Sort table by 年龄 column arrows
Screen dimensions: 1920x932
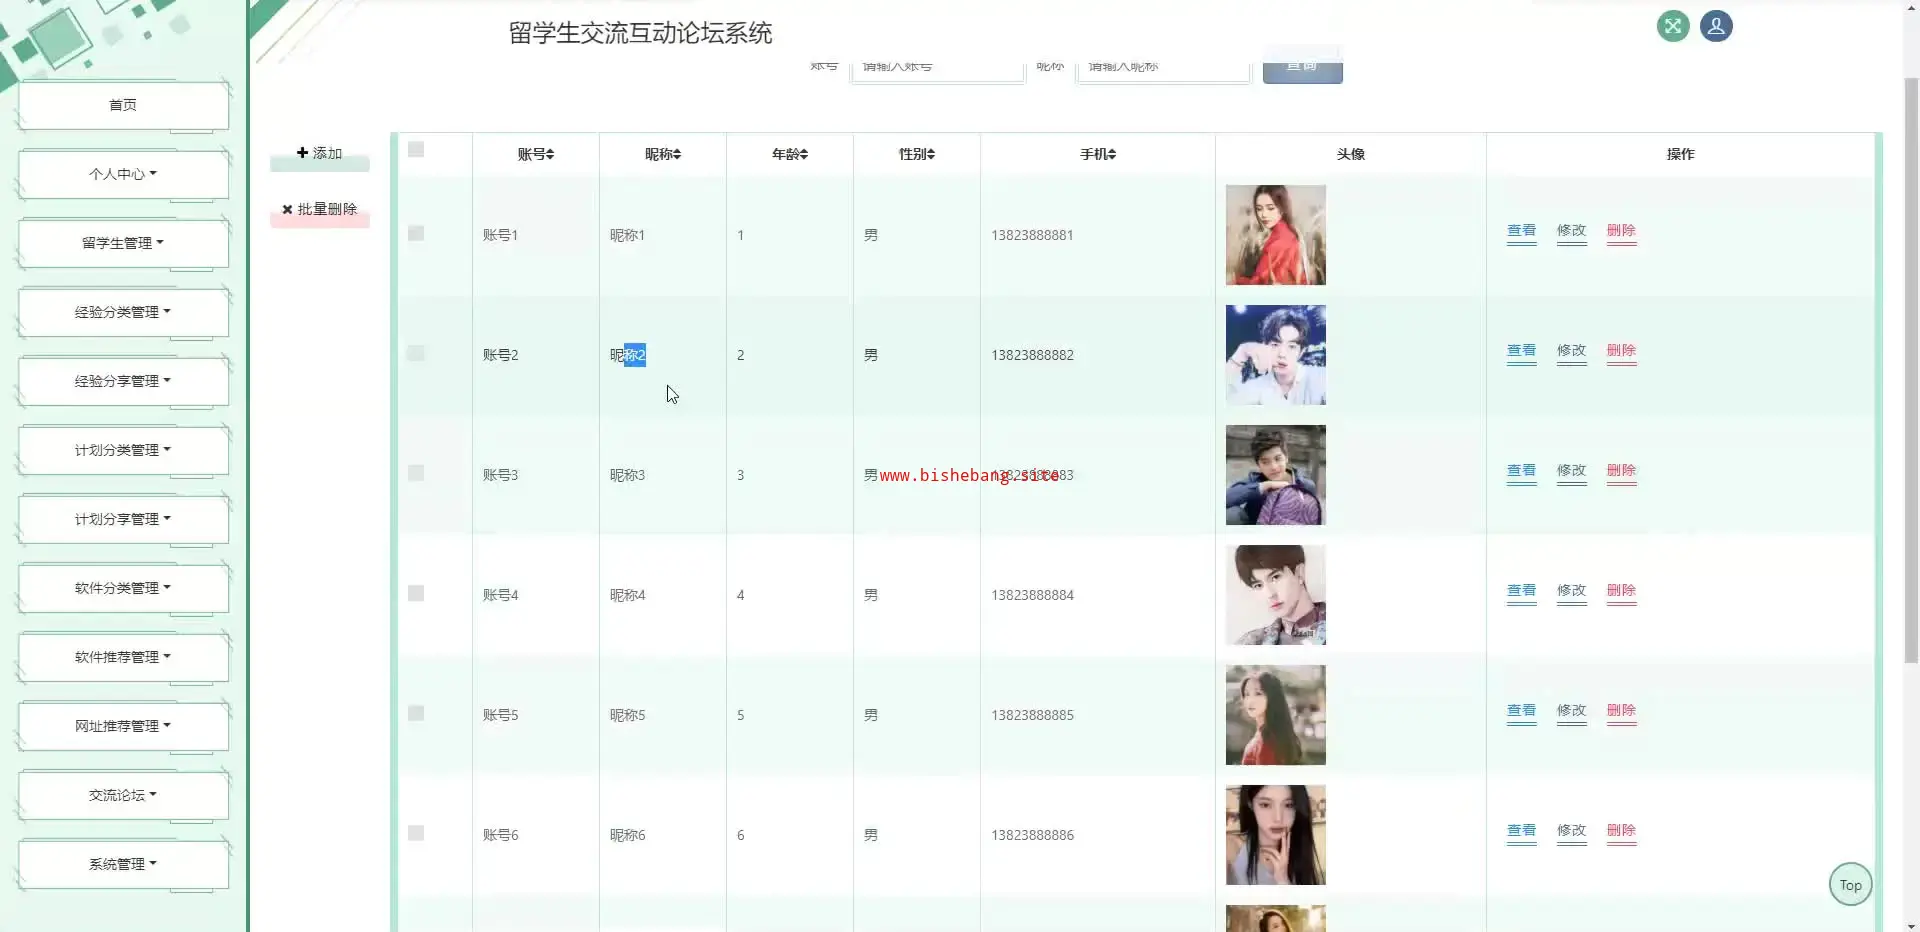coord(804,154)
